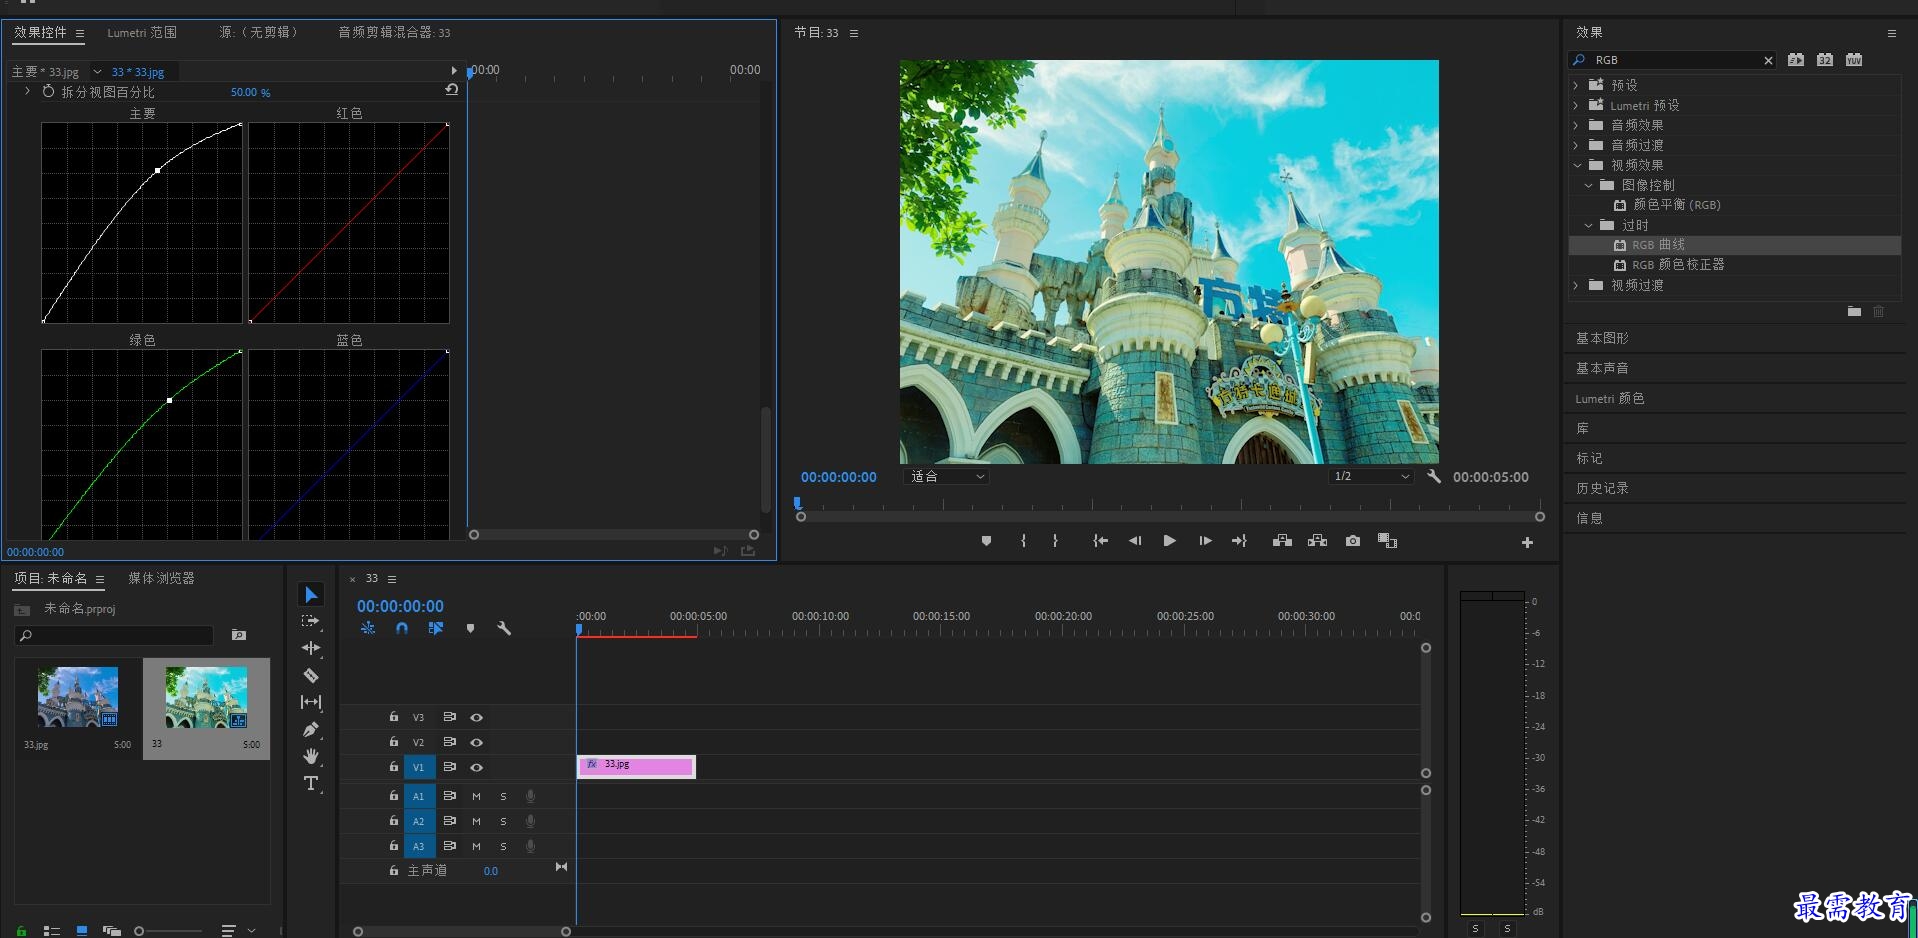Collapse the 图像控制 folder
Image resolution: width=1918 pixels, height=938 pixels.
(x=1588, y=185)
